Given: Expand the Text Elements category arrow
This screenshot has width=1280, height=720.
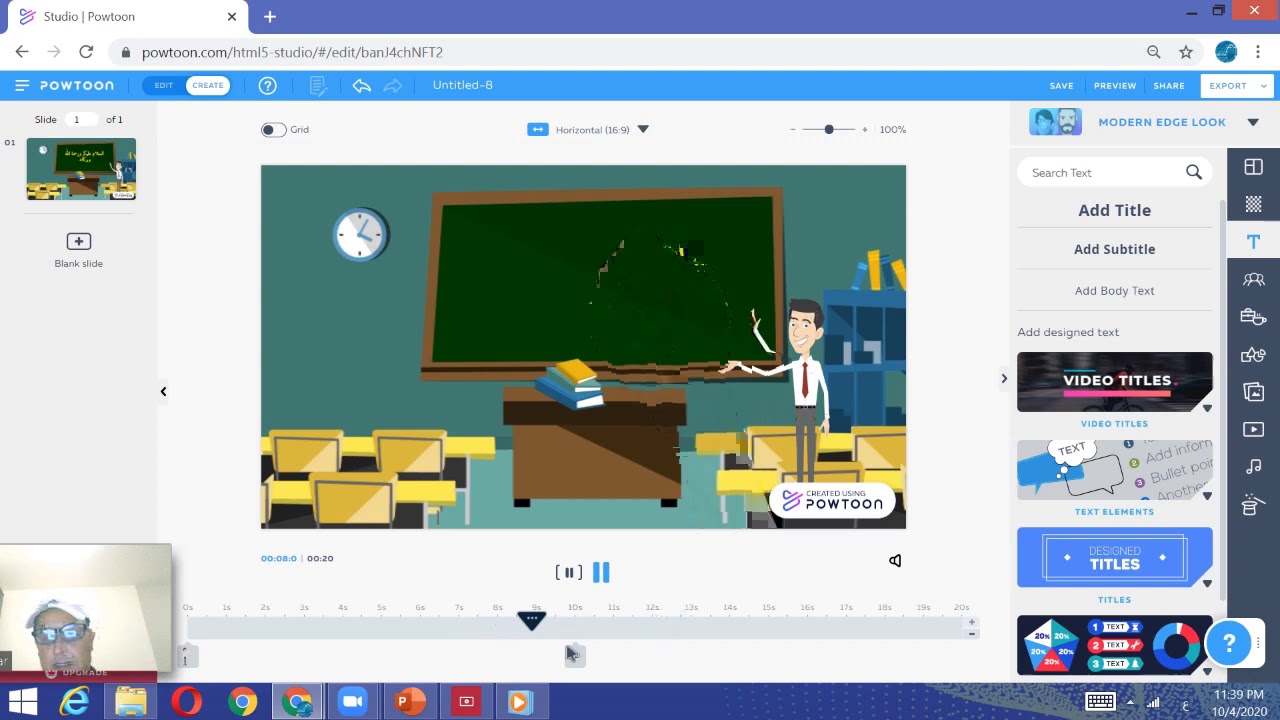Looking at the screenshot, I should click(x=1207, y=496).
